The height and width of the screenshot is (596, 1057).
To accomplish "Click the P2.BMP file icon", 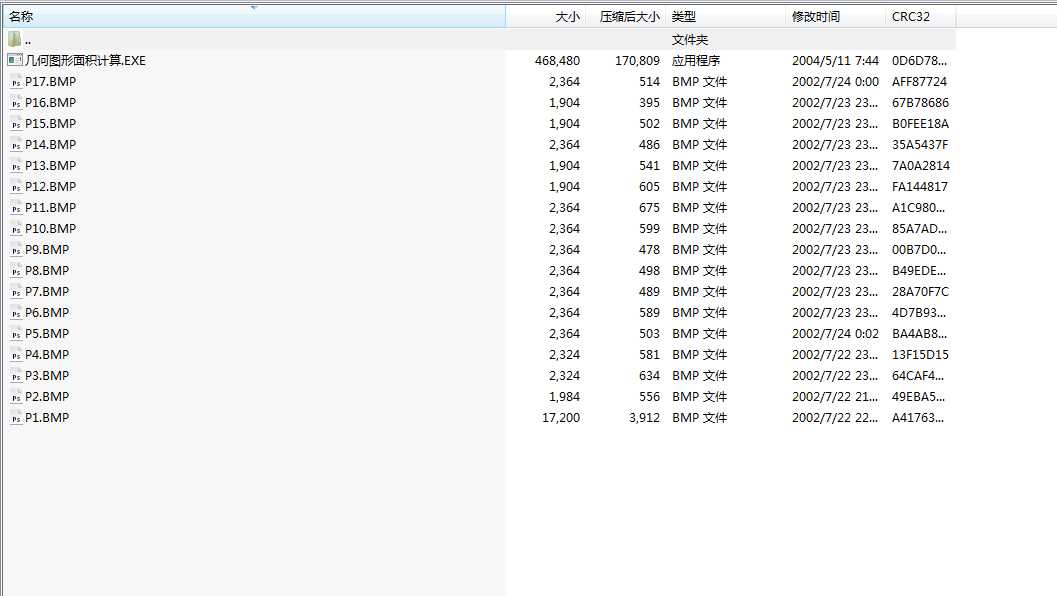I will [16, 396].
